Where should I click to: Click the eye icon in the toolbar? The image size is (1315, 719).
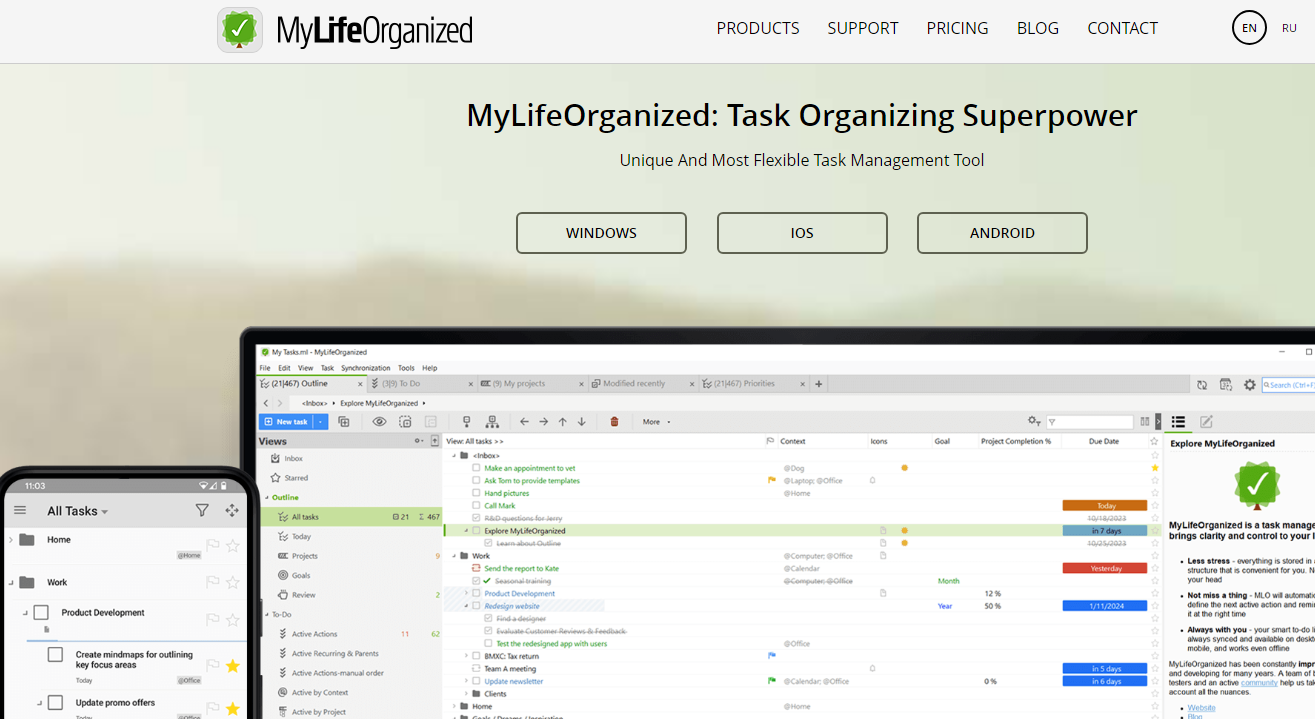tap(379, 422)
